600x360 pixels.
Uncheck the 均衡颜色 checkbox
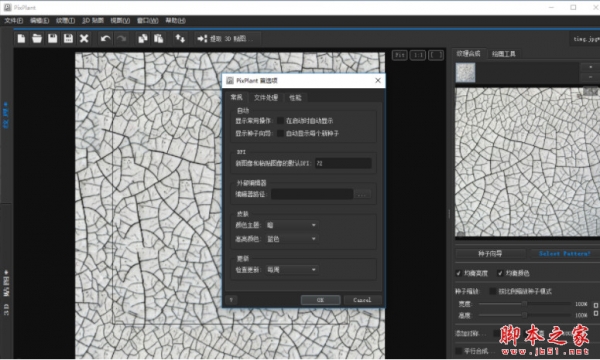click(x=500, y=273)
